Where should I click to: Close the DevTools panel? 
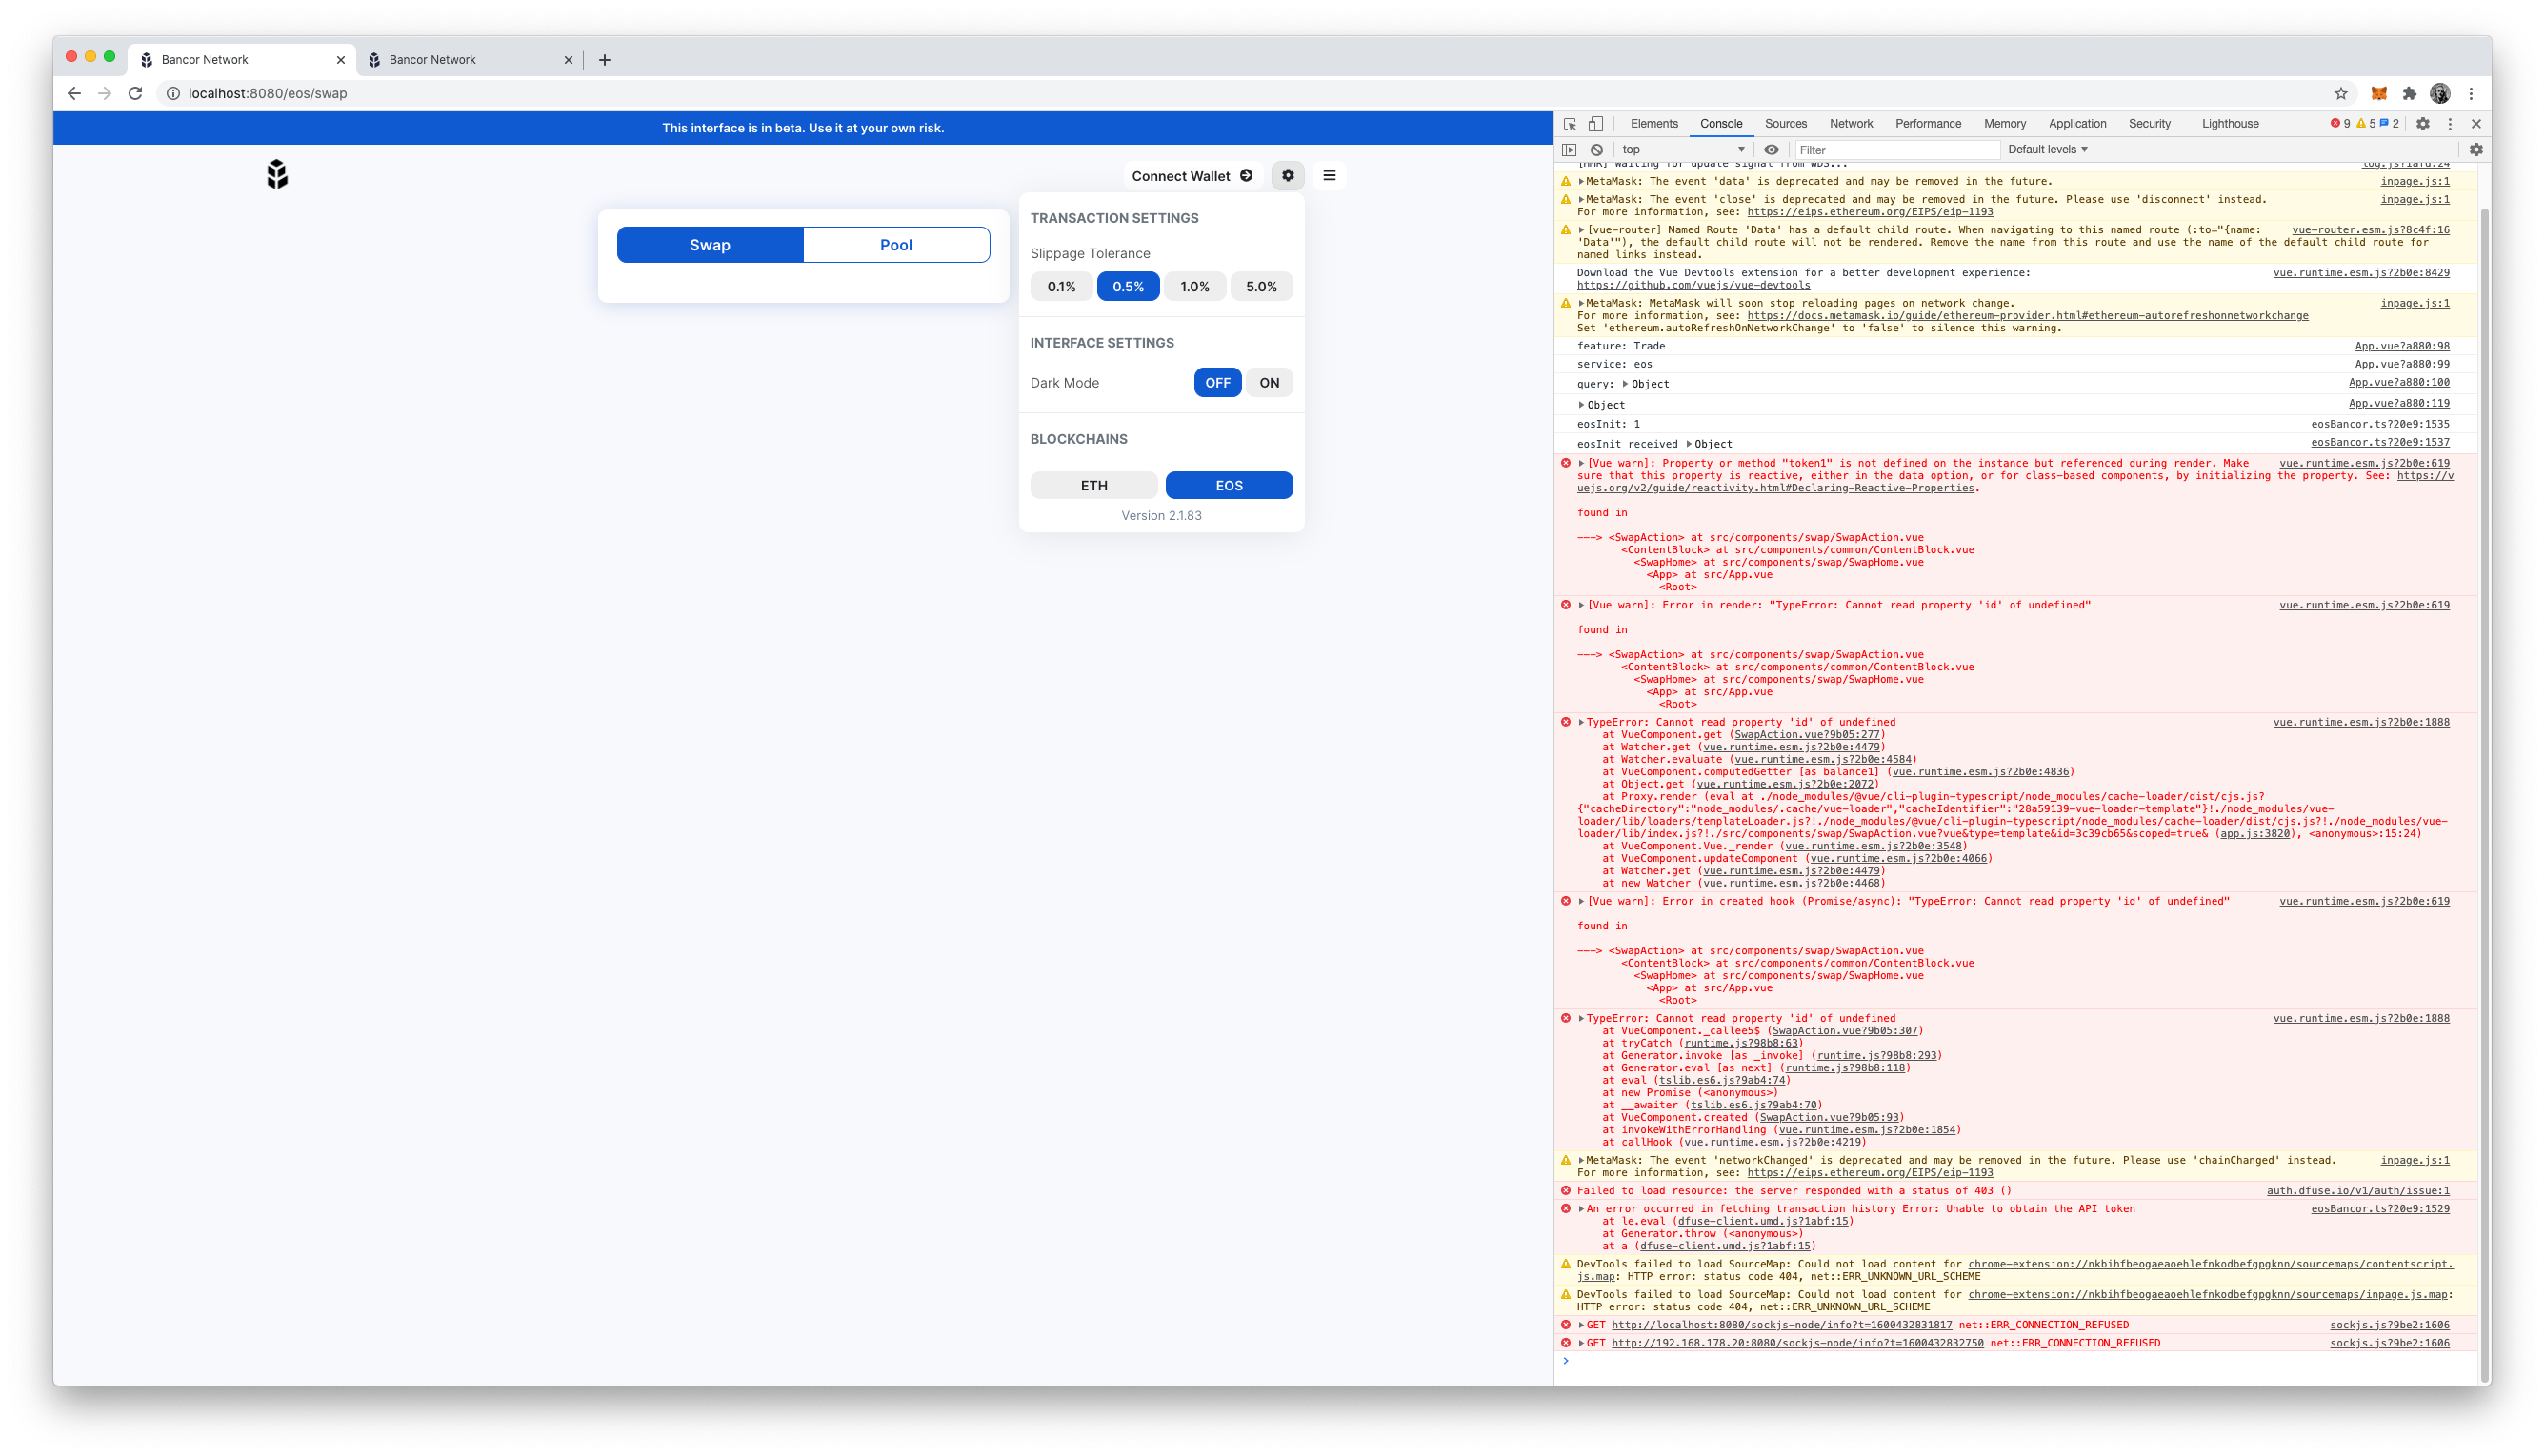pos(2476,124)
